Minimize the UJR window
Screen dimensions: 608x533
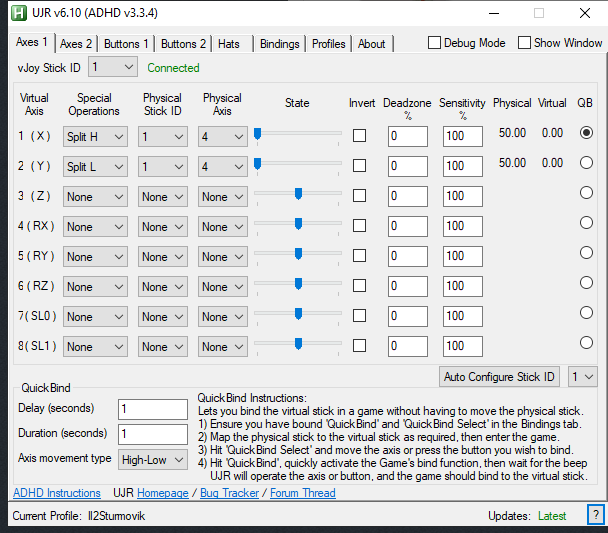click(x=494, y=13)
